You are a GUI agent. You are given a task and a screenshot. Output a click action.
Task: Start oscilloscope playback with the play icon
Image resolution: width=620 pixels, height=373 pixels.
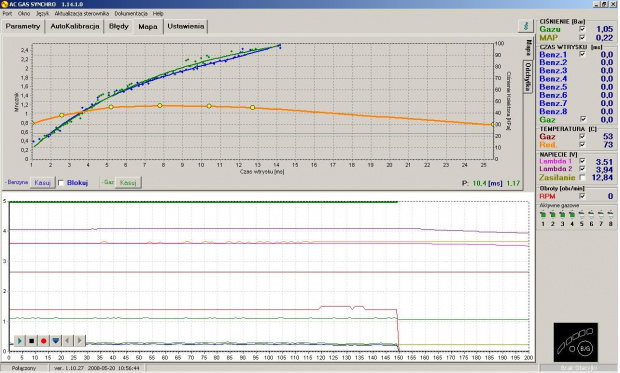coord(19,340)
